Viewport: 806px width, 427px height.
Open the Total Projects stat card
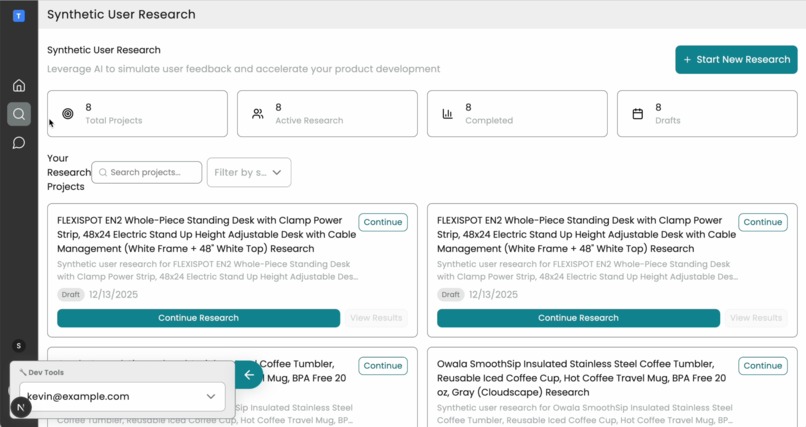point(137,114)
